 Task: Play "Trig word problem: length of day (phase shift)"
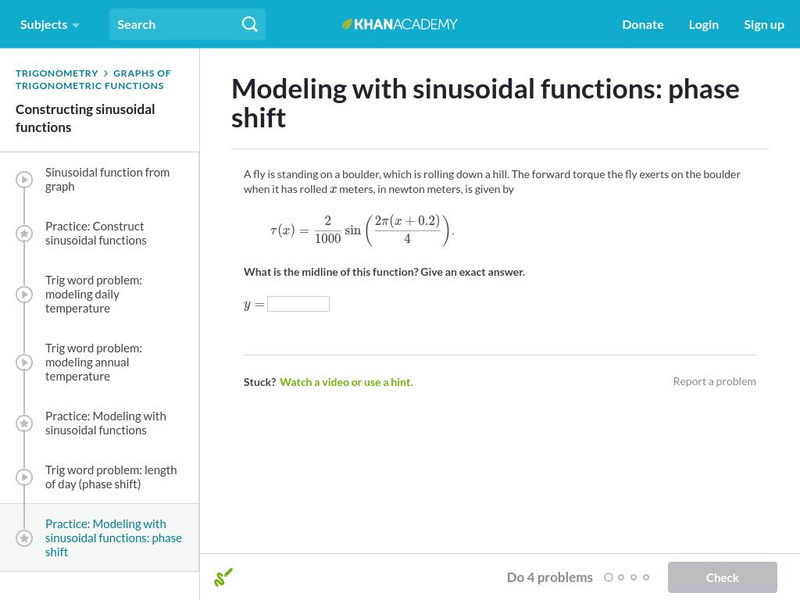(x=22, y=477)
